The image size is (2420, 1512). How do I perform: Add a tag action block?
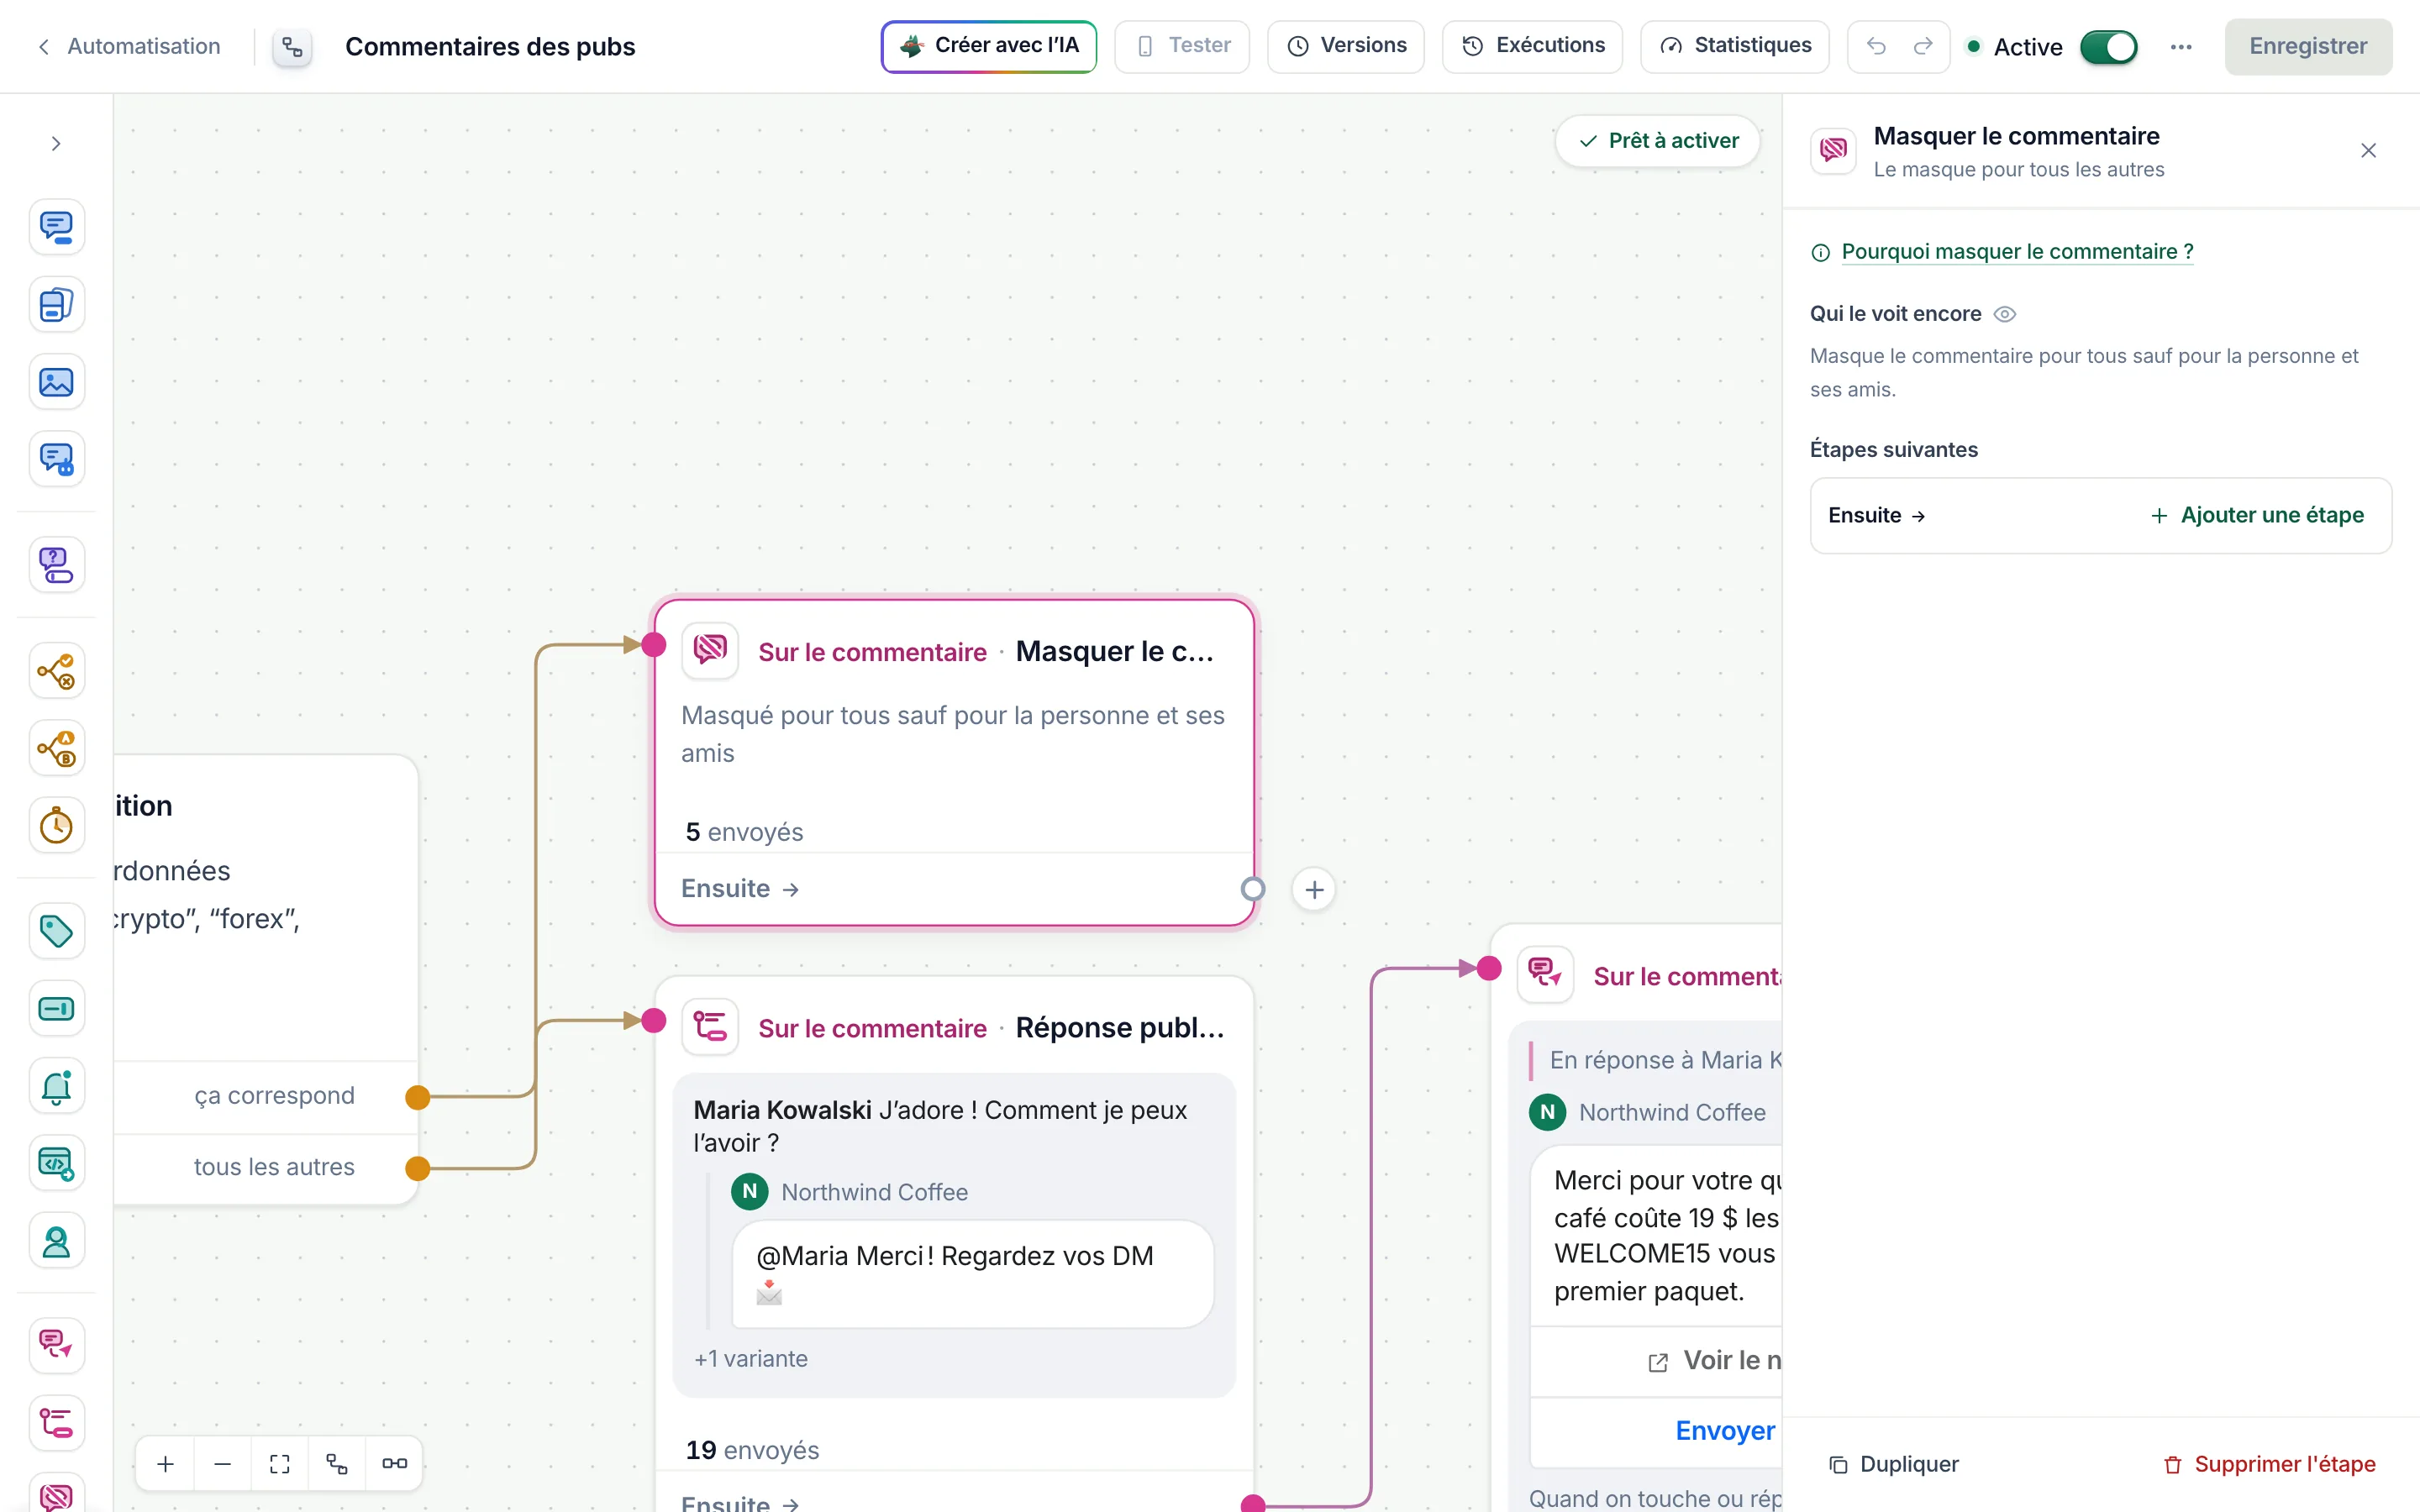pyautogui.click(x=56, y=932)
